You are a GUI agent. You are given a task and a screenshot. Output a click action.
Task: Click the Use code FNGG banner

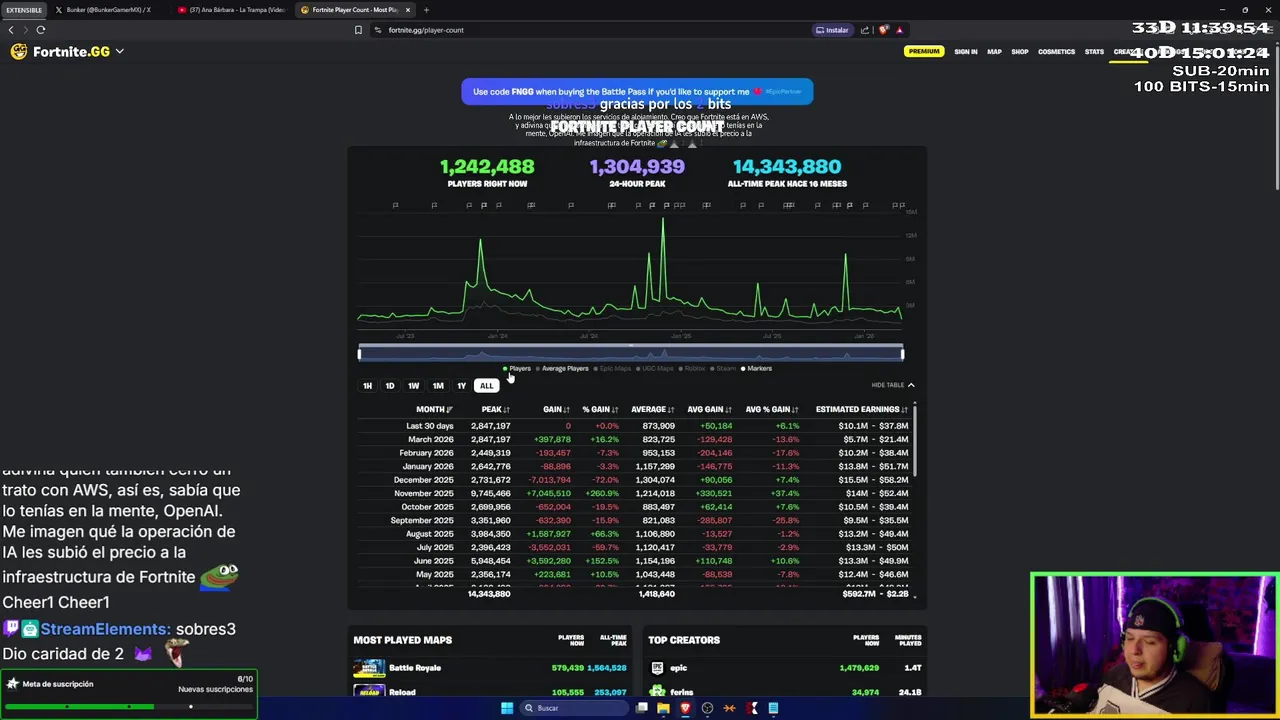pos(637,91)
